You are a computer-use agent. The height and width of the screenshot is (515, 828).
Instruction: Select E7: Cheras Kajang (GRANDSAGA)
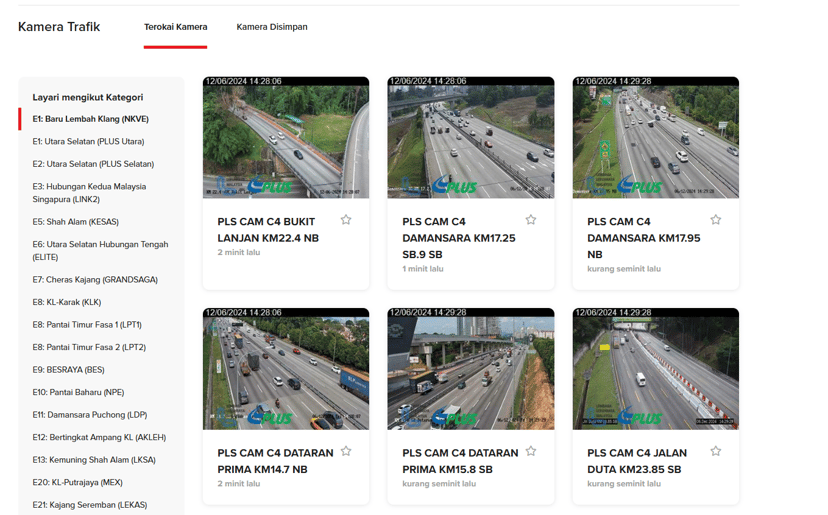(x=95, y=279)
